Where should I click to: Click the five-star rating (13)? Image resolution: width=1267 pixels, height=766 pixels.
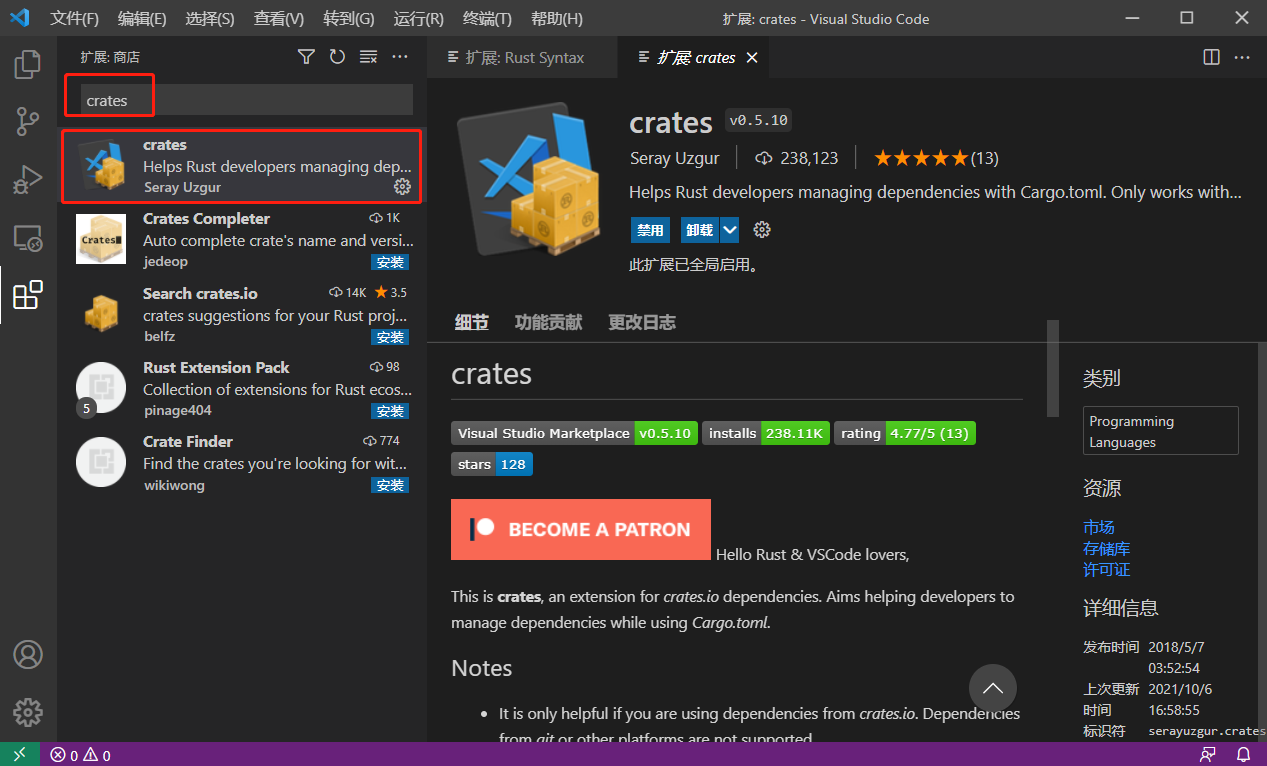click(x=936, y=158)
